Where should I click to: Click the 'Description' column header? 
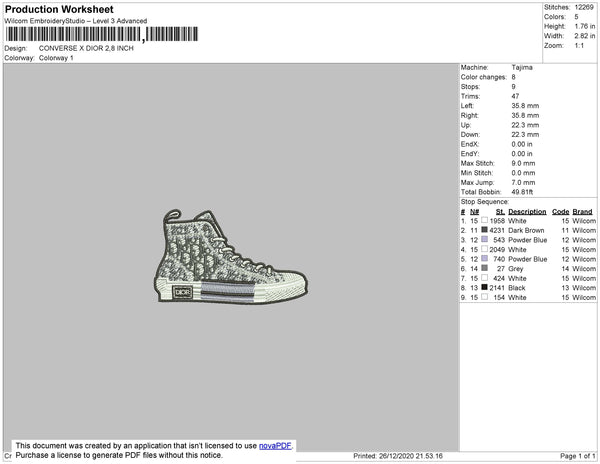coord(527,212)
